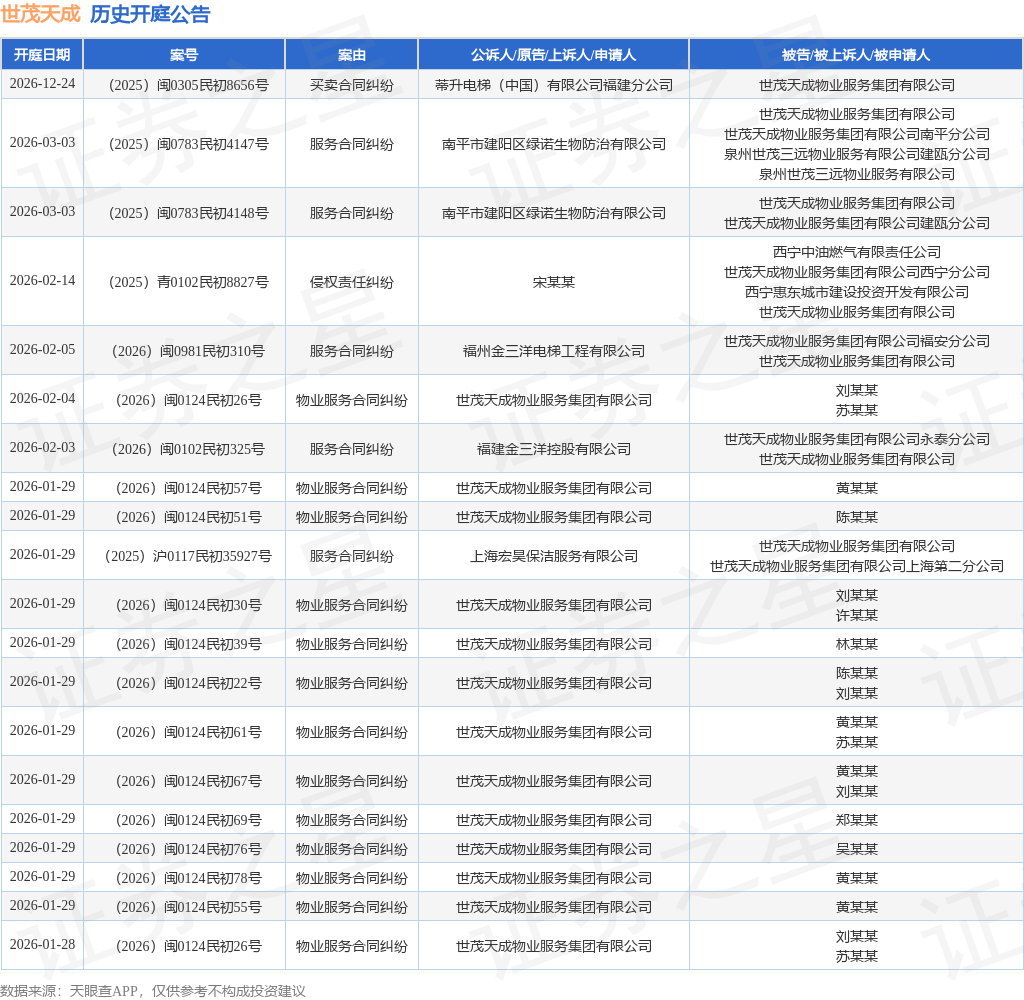Screen dimensions: 1024x1000
Task: Click case number (2026)闽0981民初310号
Action: point(188,351)
